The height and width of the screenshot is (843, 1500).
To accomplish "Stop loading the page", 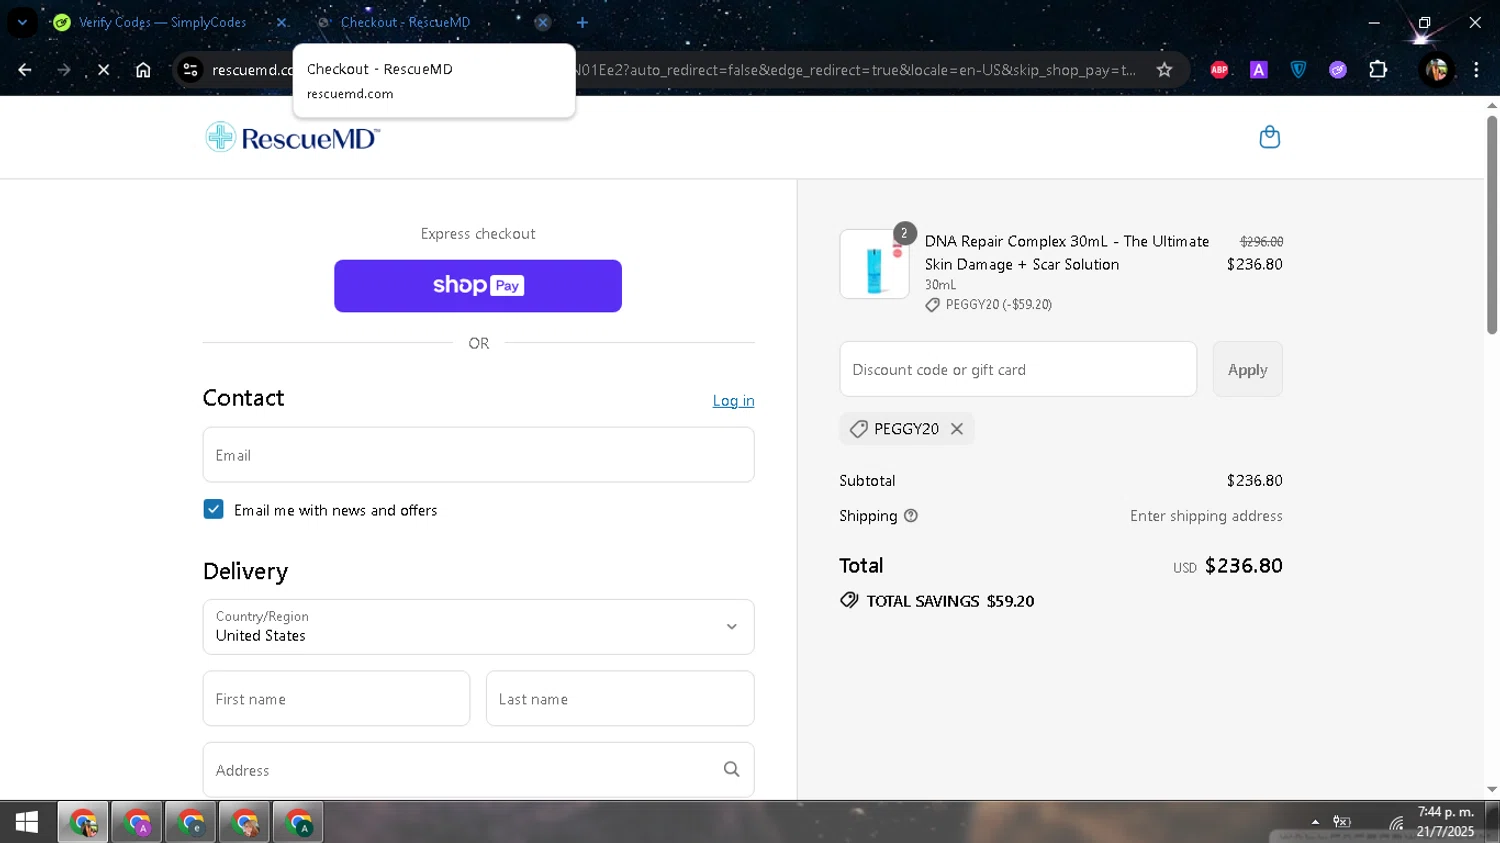I will (103, 70).
